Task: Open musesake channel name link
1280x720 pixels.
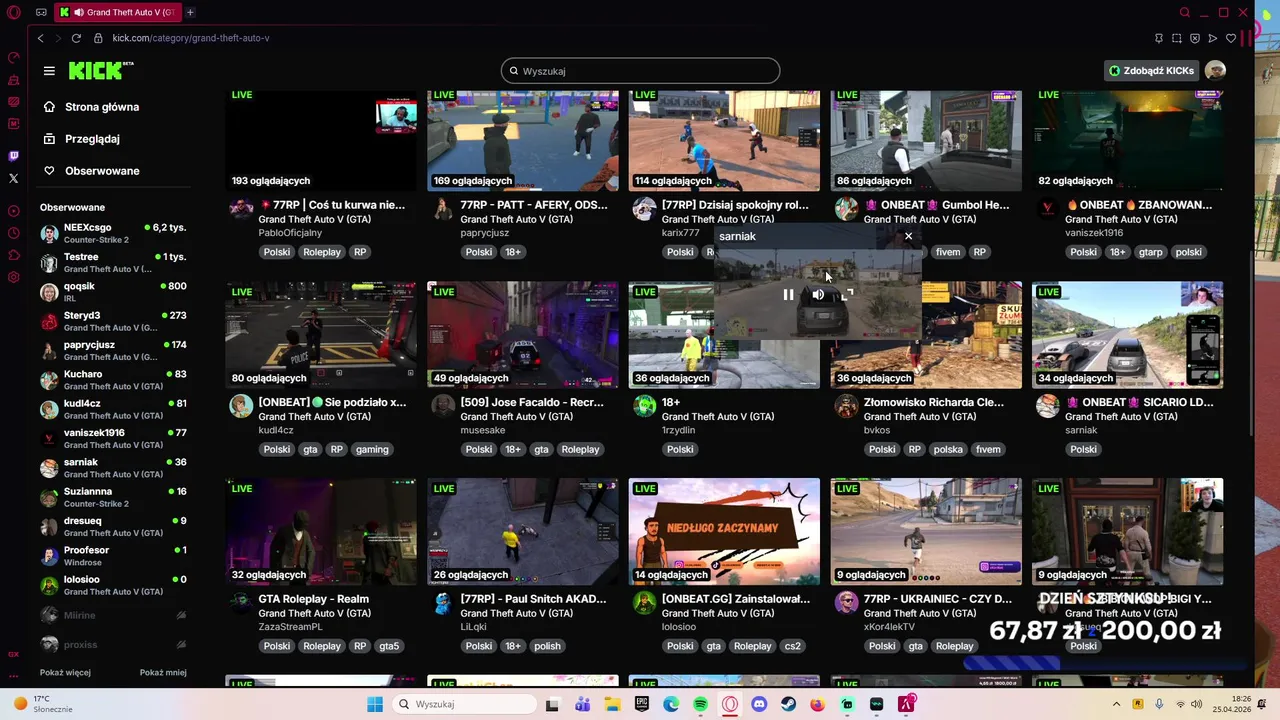Action: point(483,430)
